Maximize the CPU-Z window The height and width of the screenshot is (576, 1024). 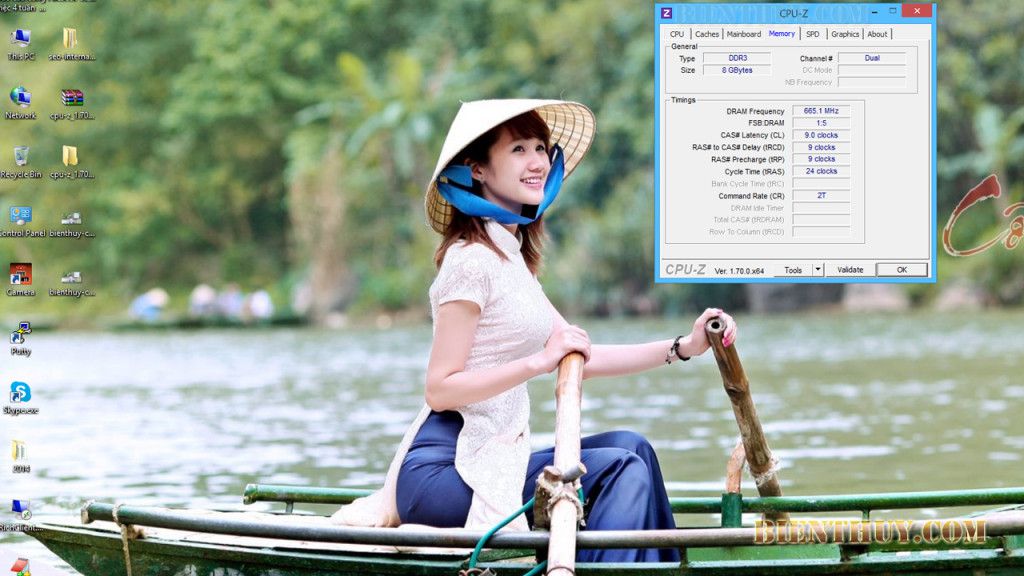893,11
